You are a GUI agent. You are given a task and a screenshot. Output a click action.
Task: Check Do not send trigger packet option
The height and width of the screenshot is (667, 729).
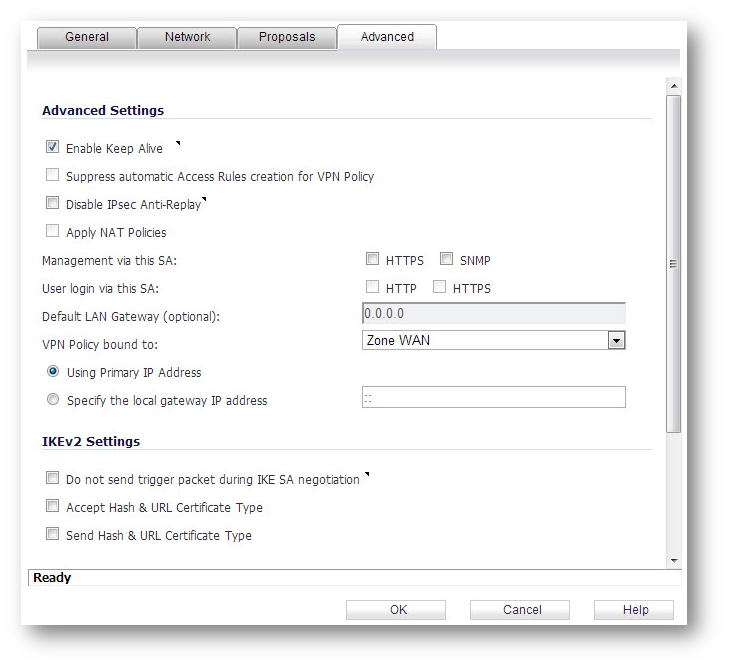click(x=53, y=478)
